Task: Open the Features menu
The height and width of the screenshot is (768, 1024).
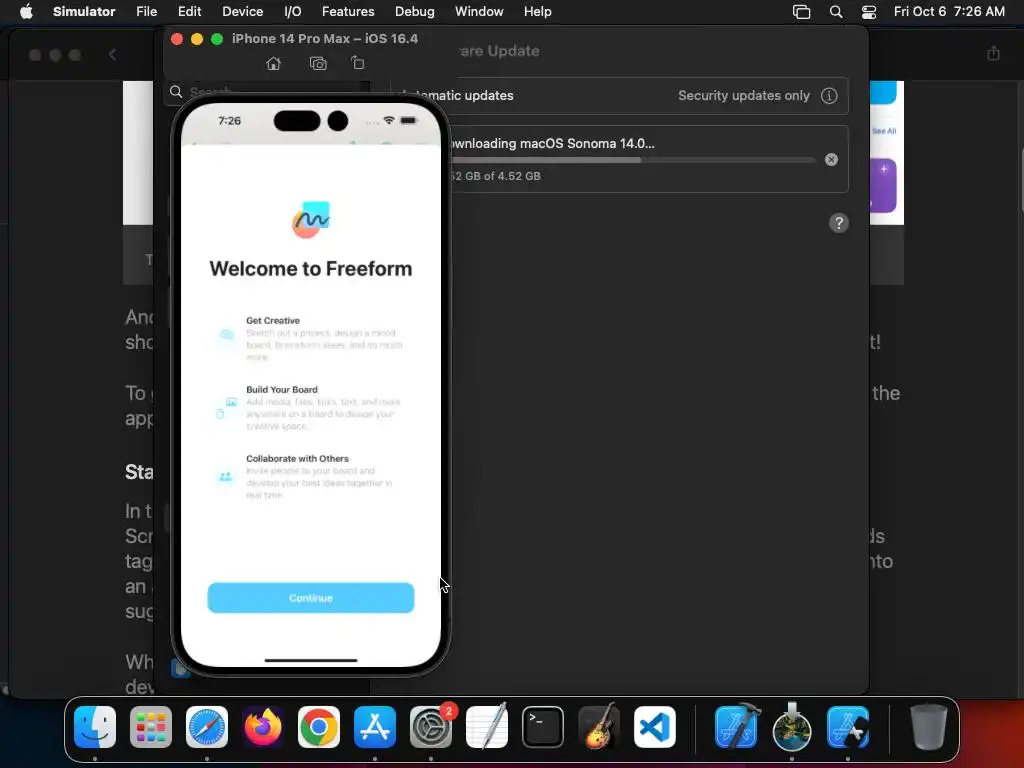Action: [348, 11]
